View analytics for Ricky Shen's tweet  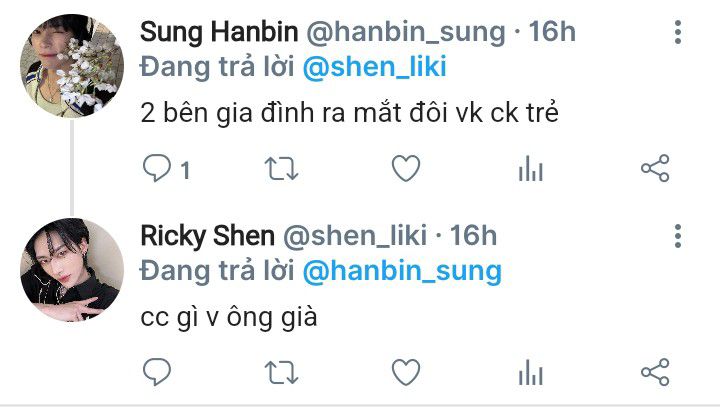(531, 373)
